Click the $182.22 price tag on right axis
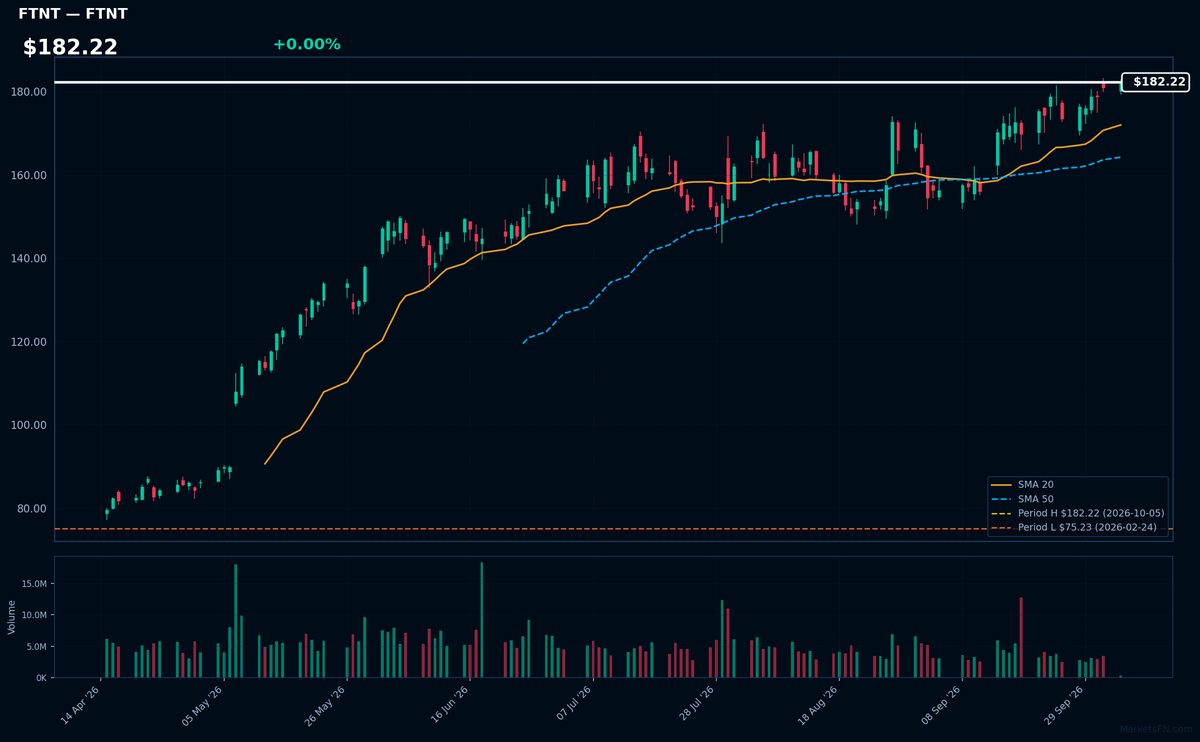 coord(1156,82)
